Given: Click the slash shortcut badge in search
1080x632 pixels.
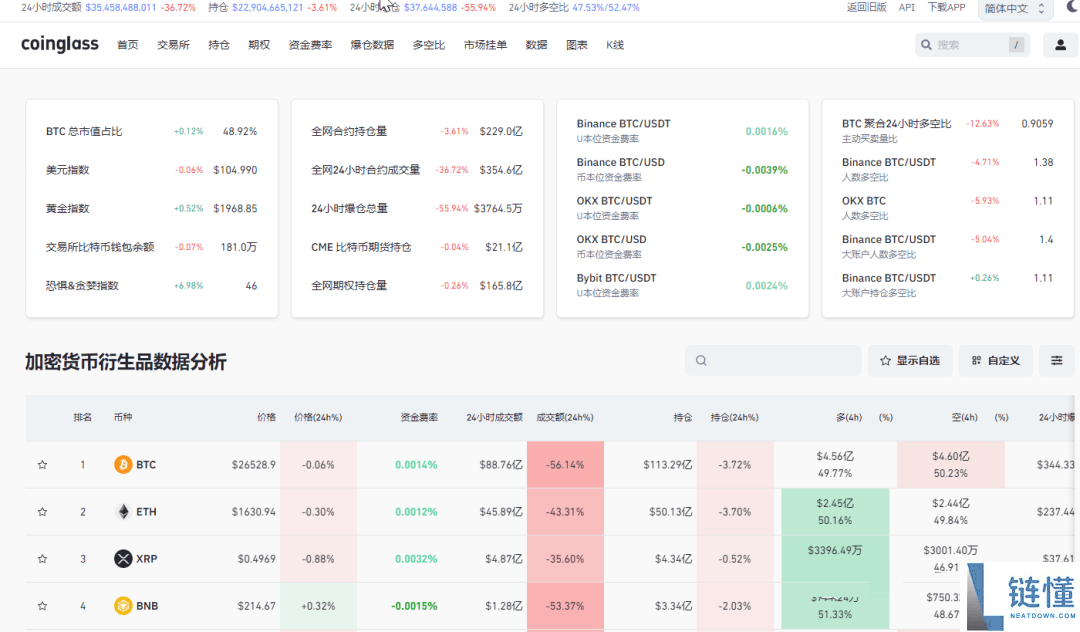Looking at the screenshot, I should pyautogui.click(x=1016, y=45).
